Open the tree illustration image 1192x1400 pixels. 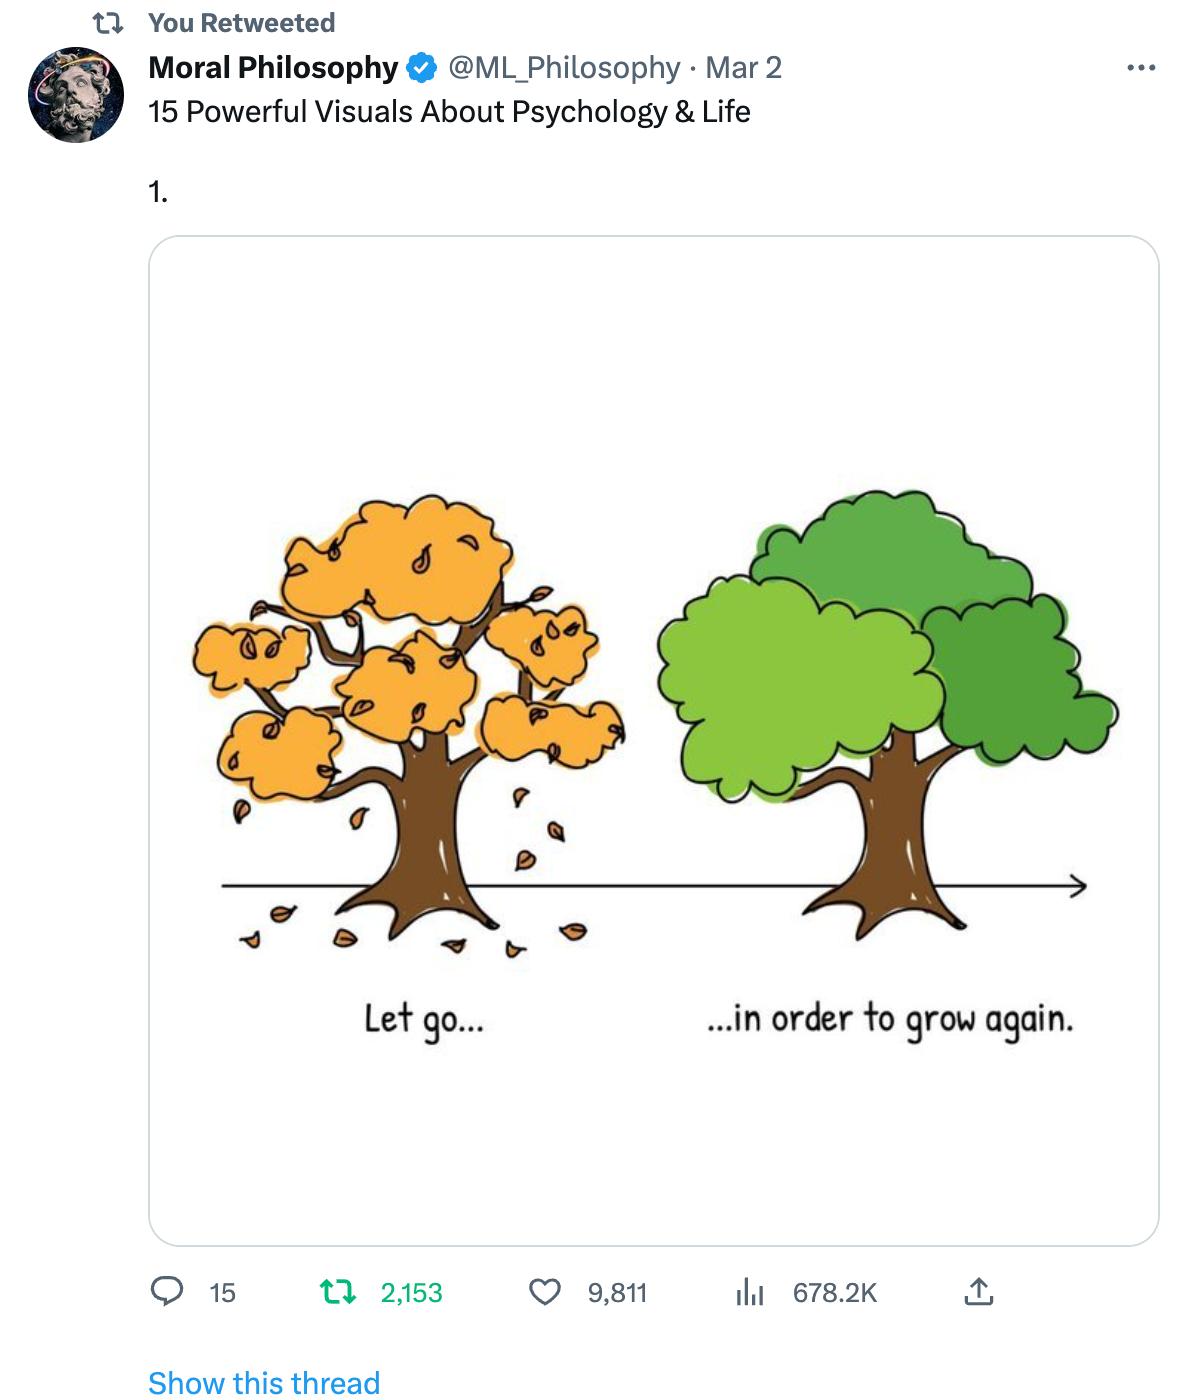pyautogui.click(x=654, y=741)
